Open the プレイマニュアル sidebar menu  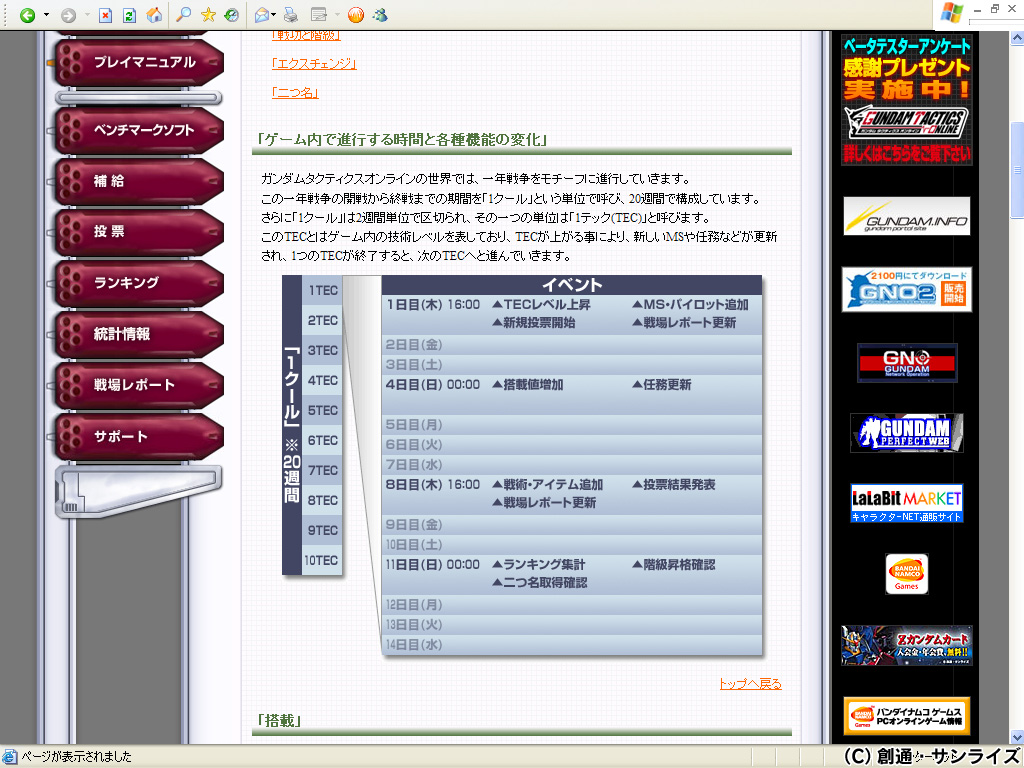[138, 63]
